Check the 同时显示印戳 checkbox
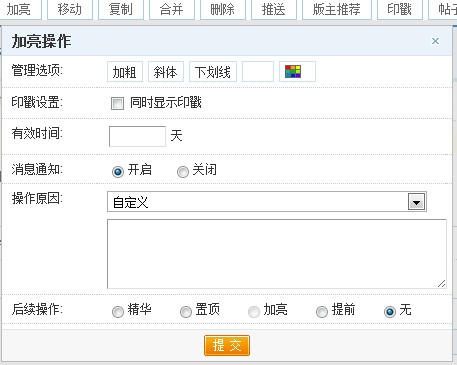 pos(117,103)
